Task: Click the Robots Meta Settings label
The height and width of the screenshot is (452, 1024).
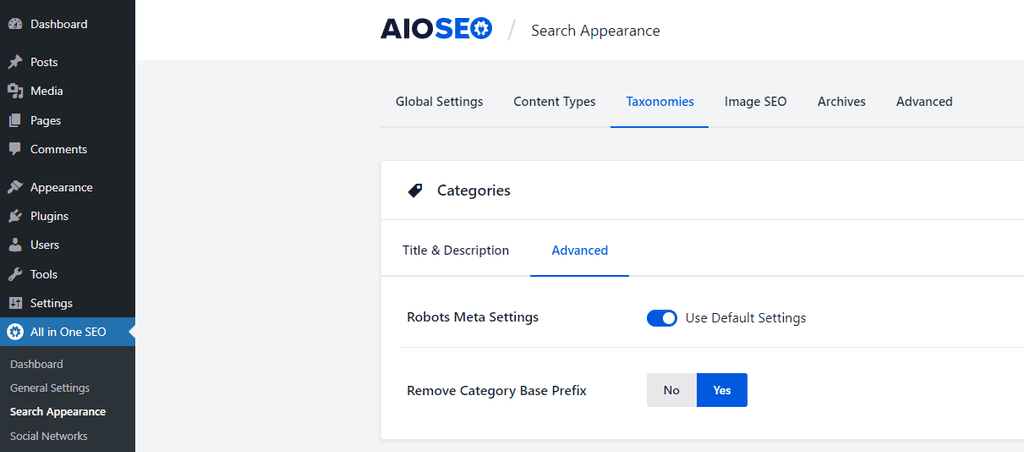Action: point(472,317)
